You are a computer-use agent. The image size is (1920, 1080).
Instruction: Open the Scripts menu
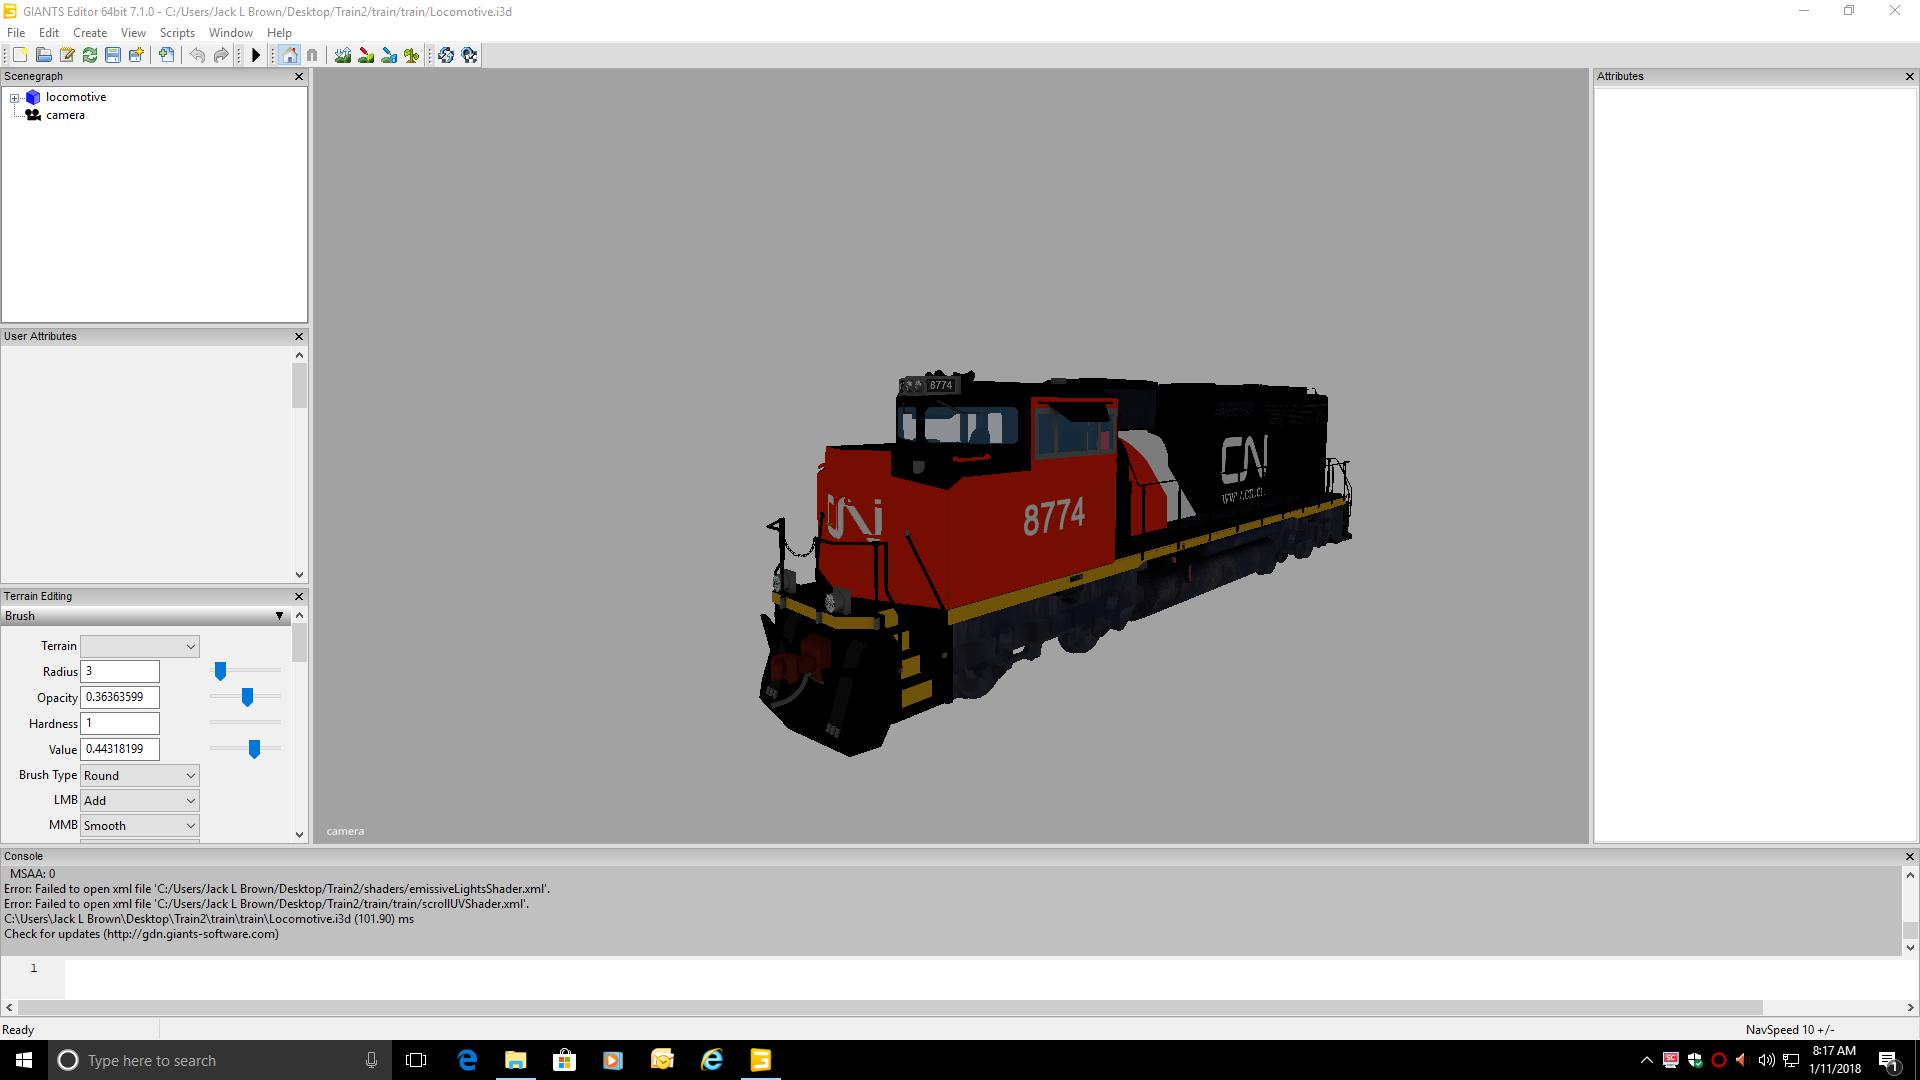[x=177, y=32]
